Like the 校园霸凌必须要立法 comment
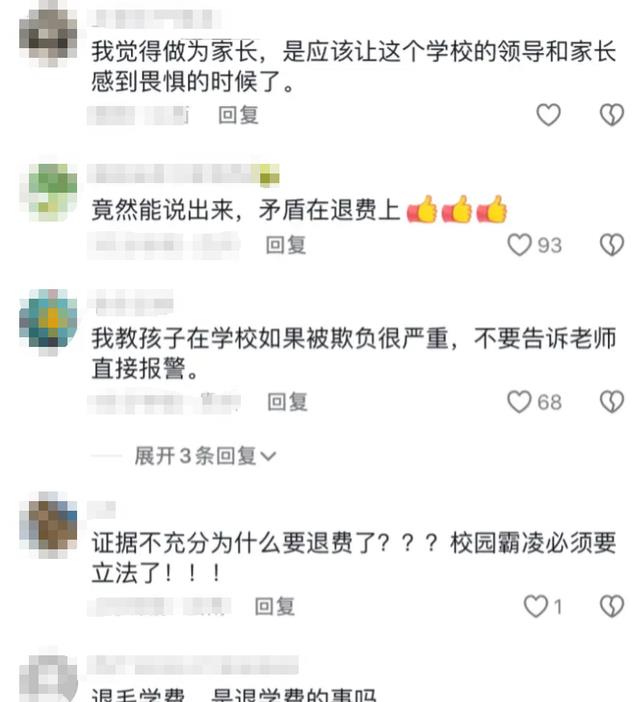 (x=542, y=606)
